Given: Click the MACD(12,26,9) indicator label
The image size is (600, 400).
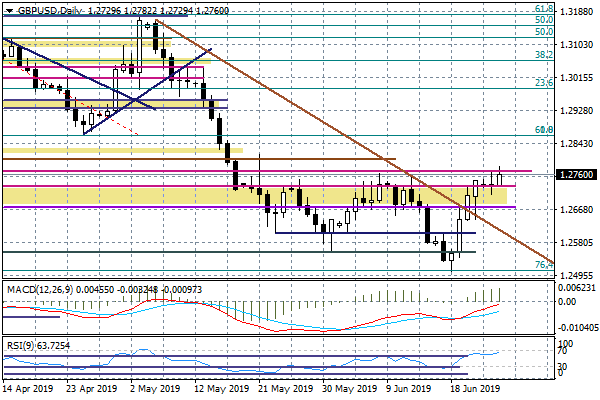Looking at the screenshot, I should pyautogui.click(x=40, y=290).
